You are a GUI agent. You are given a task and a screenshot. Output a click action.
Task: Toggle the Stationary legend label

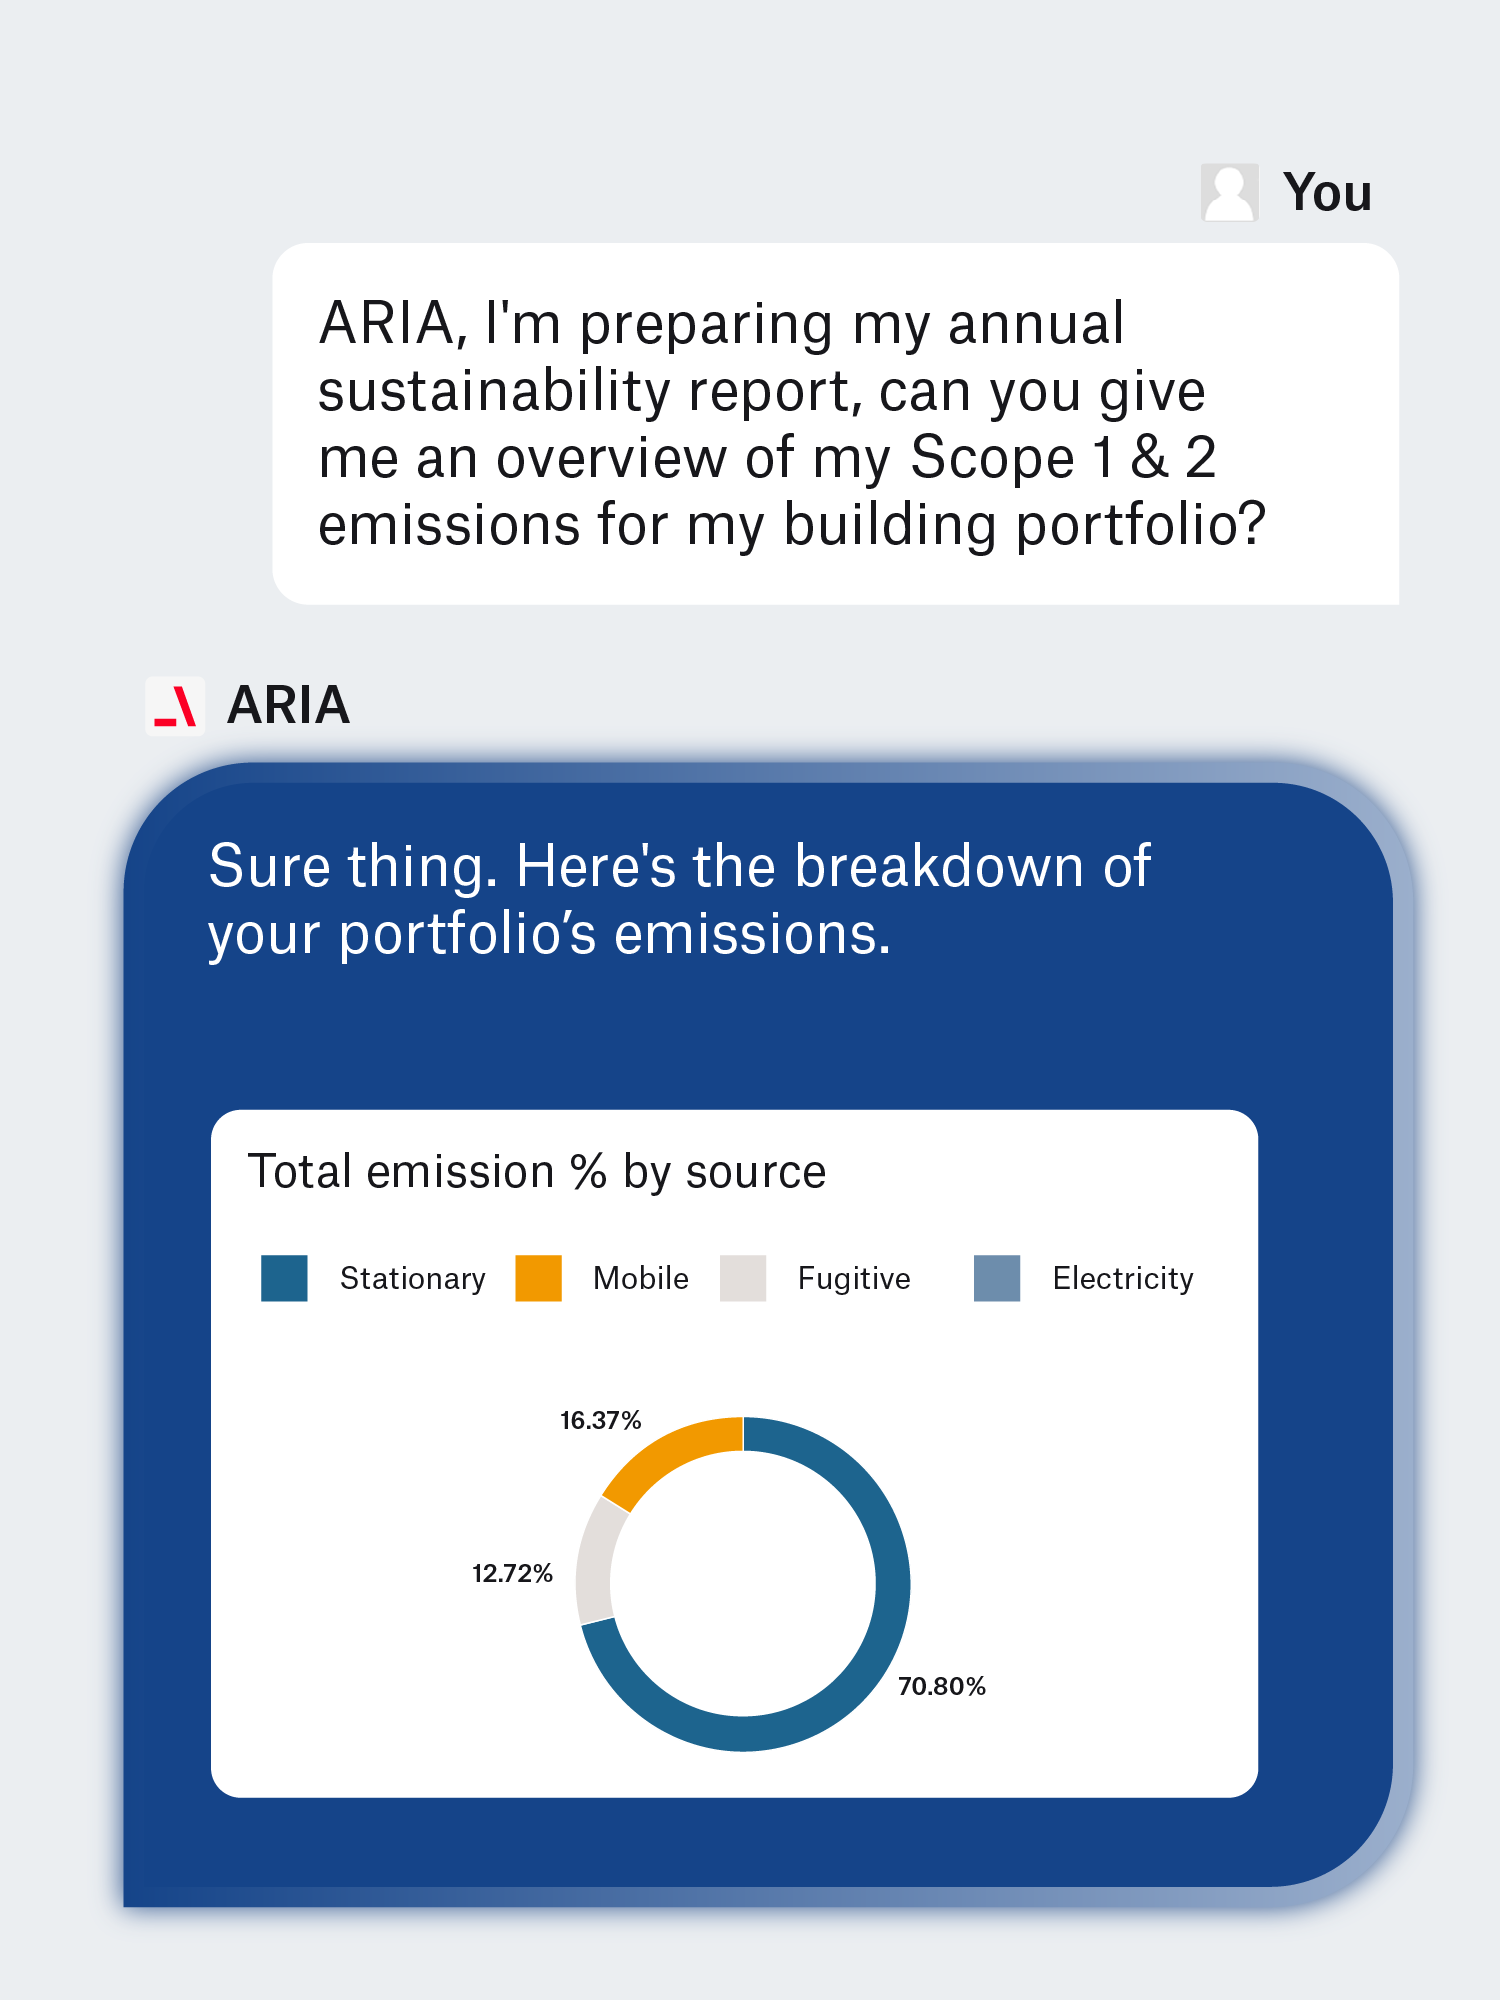tap(412, 1278)
